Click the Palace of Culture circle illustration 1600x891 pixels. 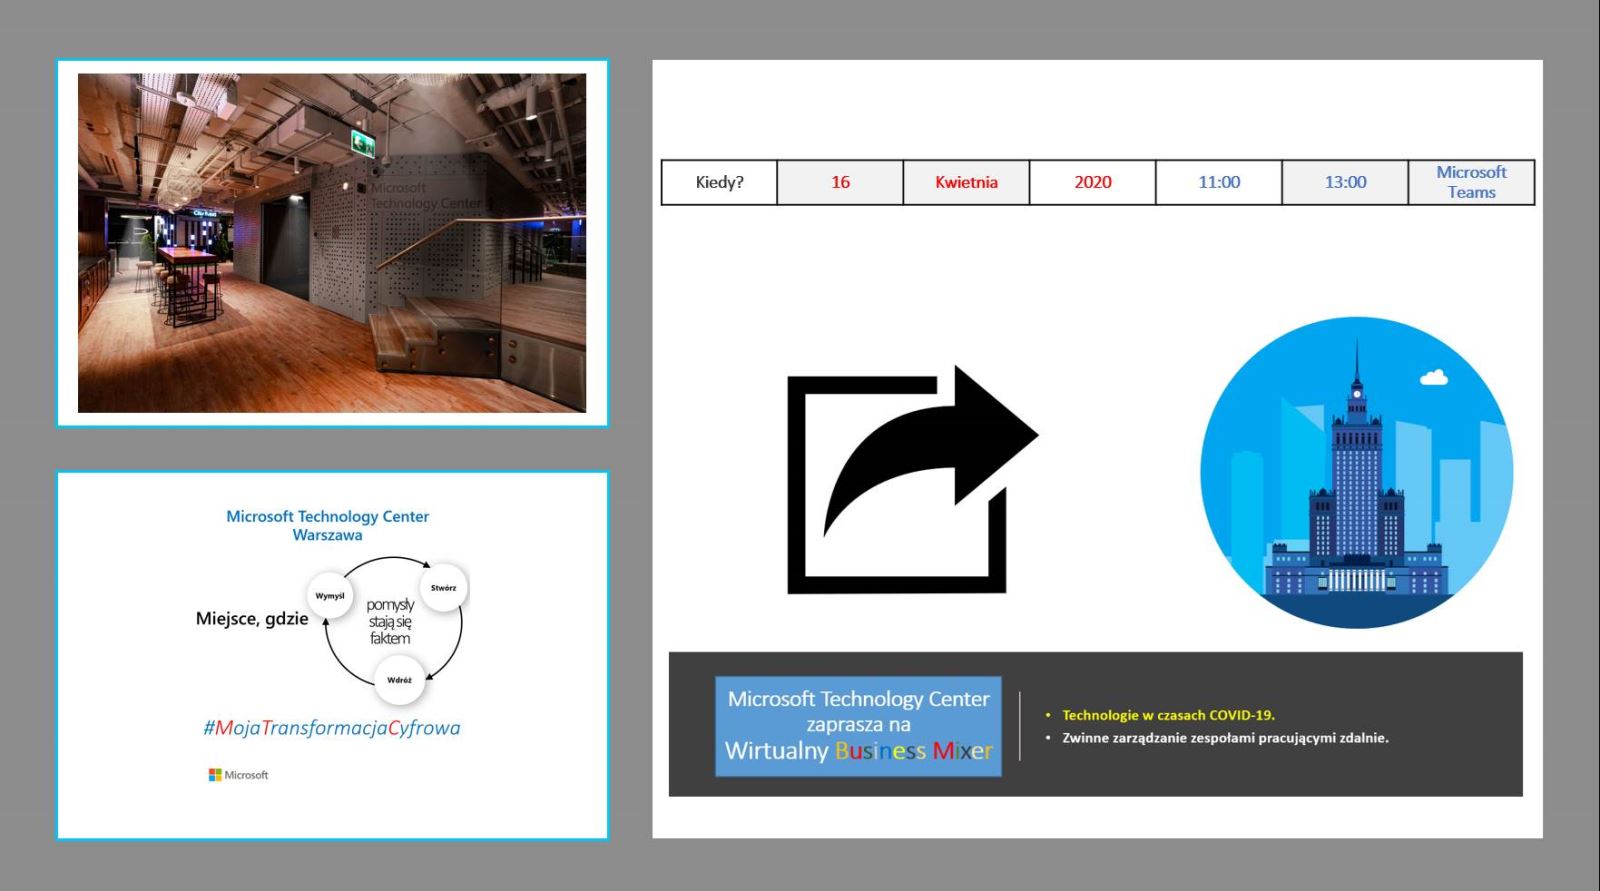point(1356,473)
